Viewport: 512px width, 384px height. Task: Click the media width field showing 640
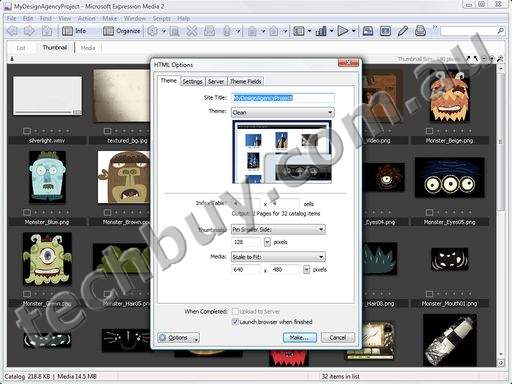[246, 269]
